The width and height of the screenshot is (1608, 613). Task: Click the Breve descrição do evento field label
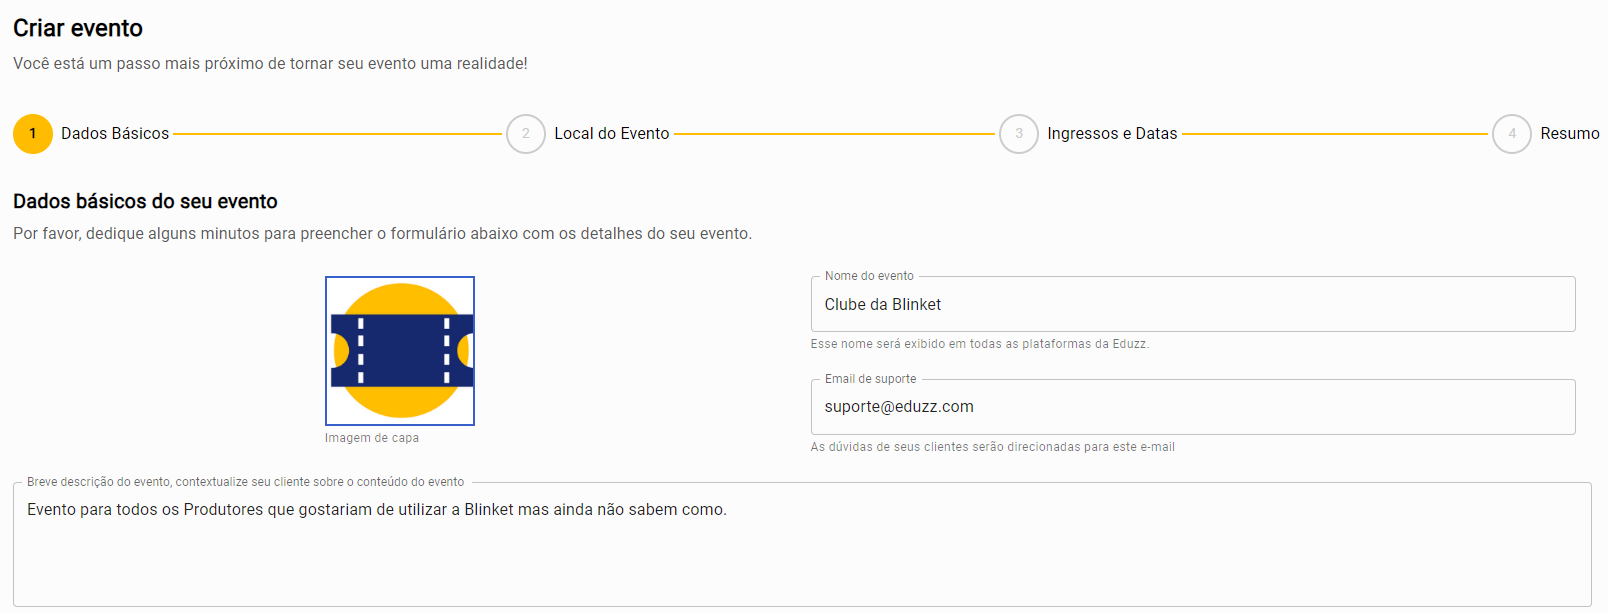tap(245, 482)
